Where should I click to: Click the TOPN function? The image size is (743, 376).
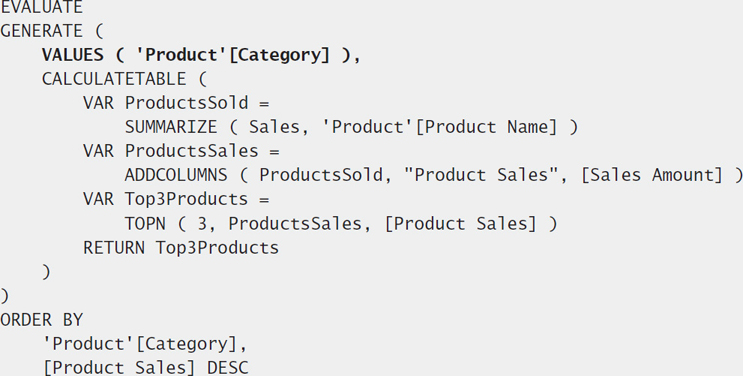145,224
